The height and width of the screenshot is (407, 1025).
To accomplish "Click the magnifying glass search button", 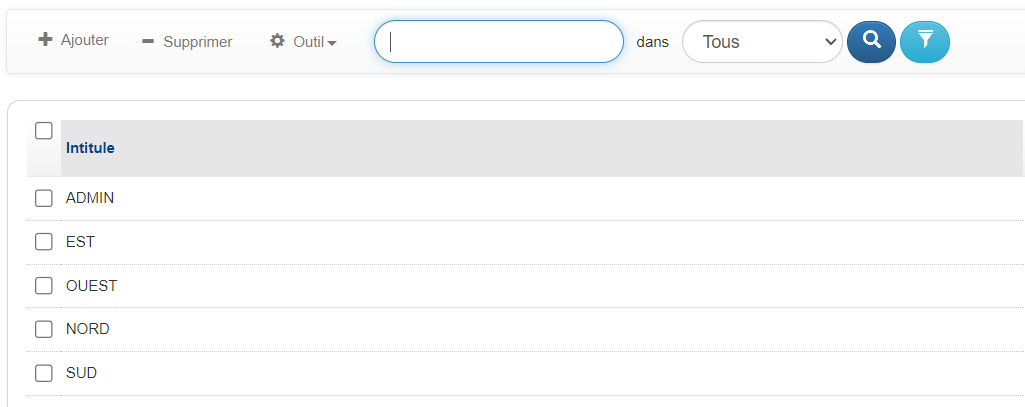I will [x=871, y=42].
